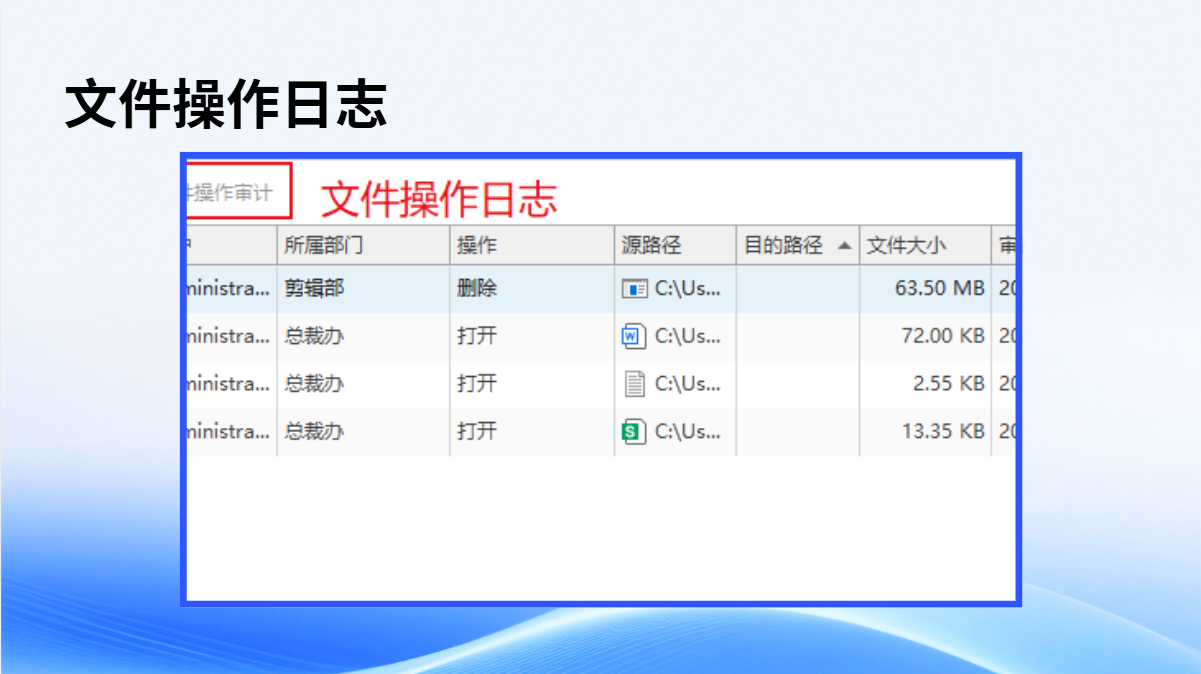Select the 63.50 MB file size cell

point(939,289)
